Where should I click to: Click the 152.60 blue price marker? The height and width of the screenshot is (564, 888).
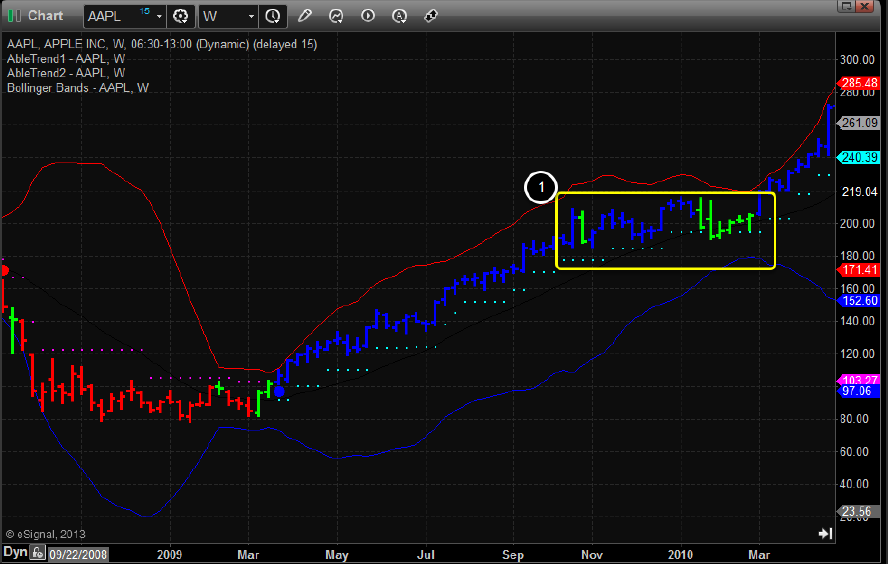click(x=859, y=301)
